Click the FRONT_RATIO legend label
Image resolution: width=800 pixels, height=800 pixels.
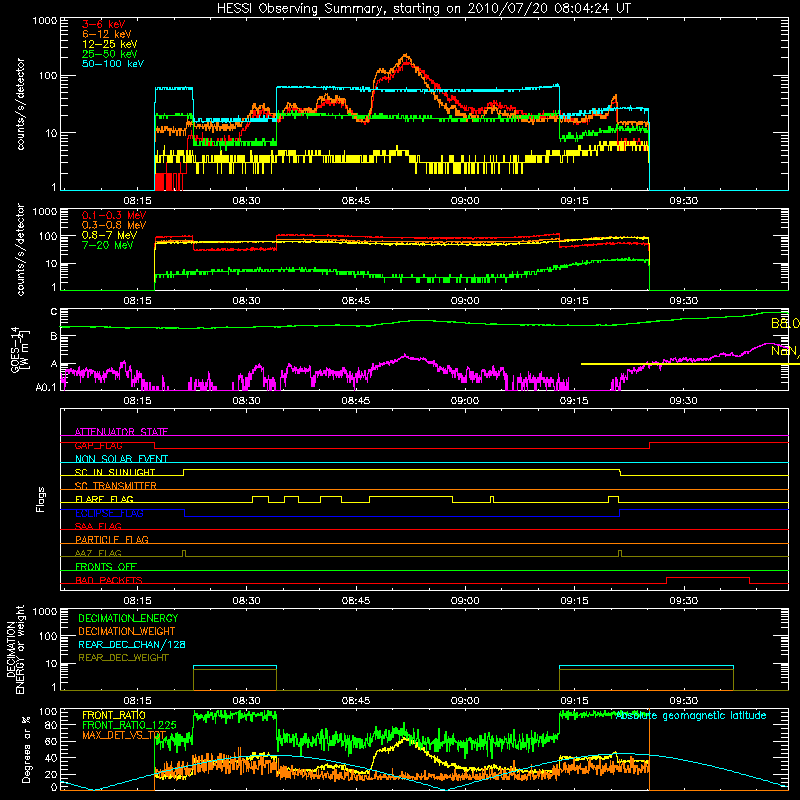click(x=113, y=715)
